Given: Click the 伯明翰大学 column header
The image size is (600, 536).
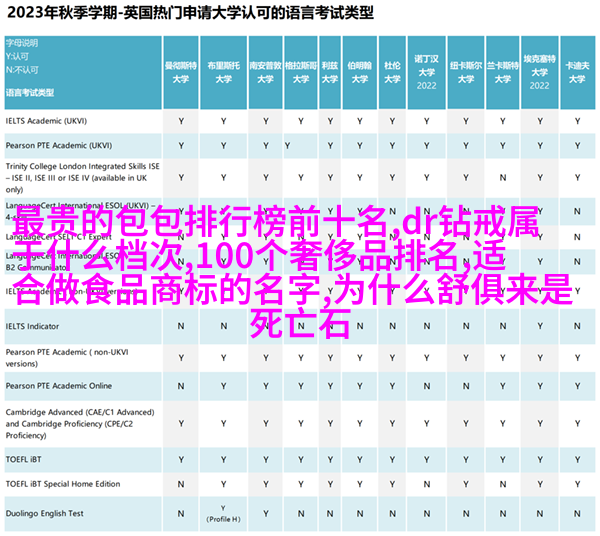Looking at the screenshot, I should coord(360,72).
